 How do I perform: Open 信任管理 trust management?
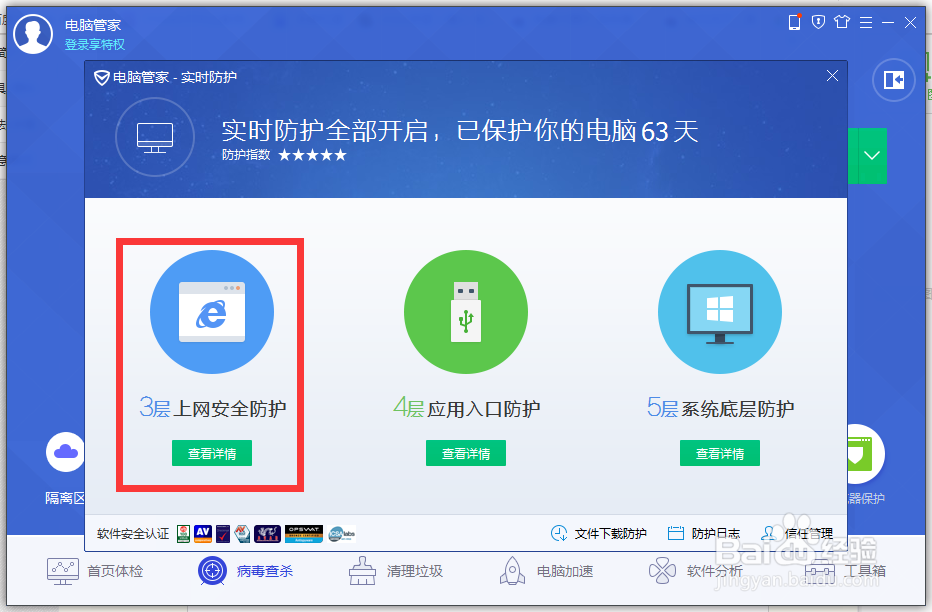click(x=808, y=534)
